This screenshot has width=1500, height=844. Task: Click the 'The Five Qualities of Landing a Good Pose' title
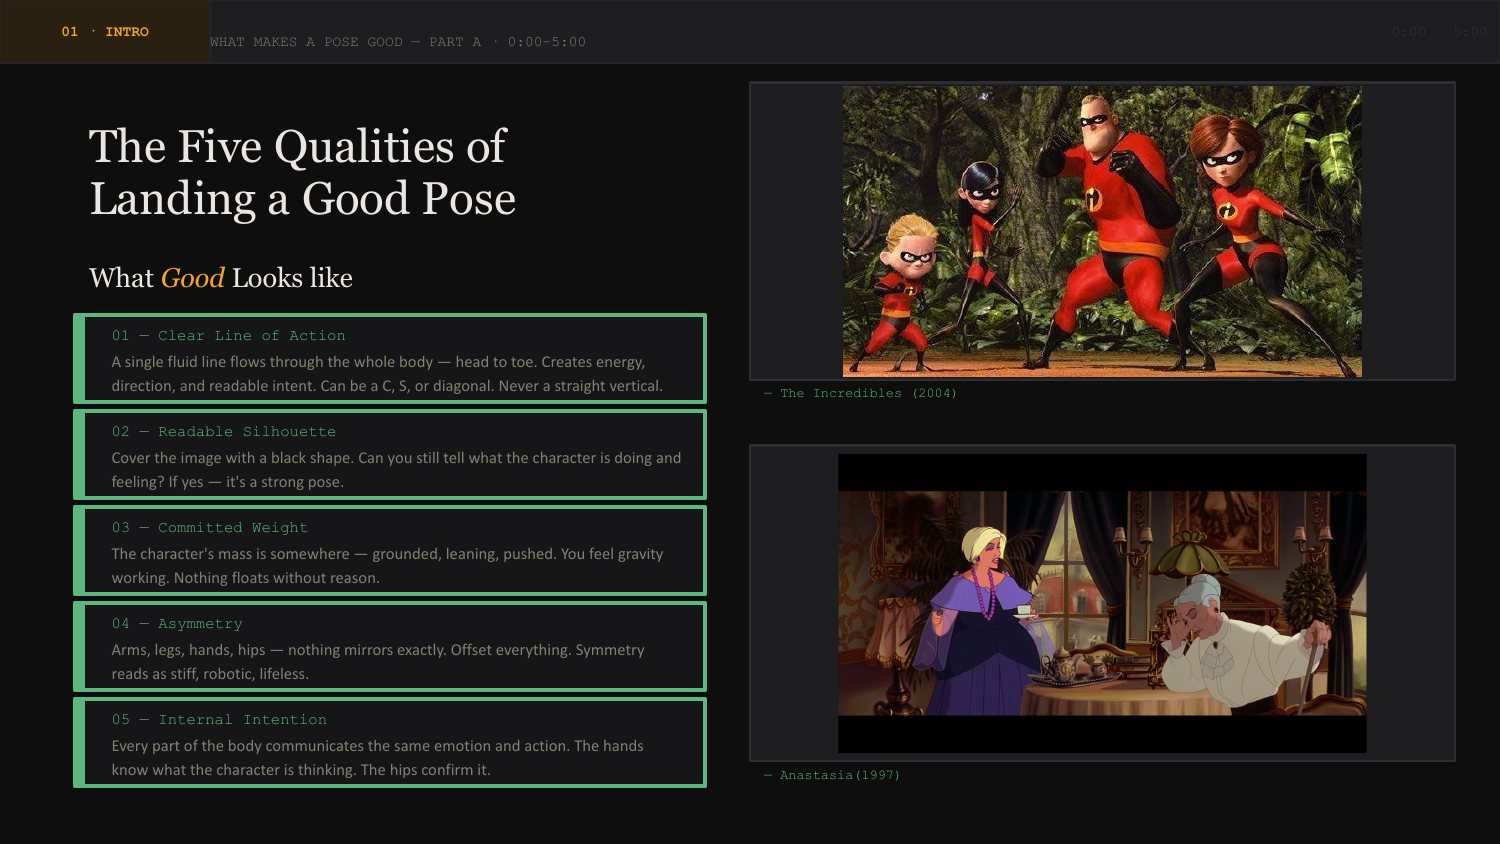pyautogui.click(x=302, y=172)
